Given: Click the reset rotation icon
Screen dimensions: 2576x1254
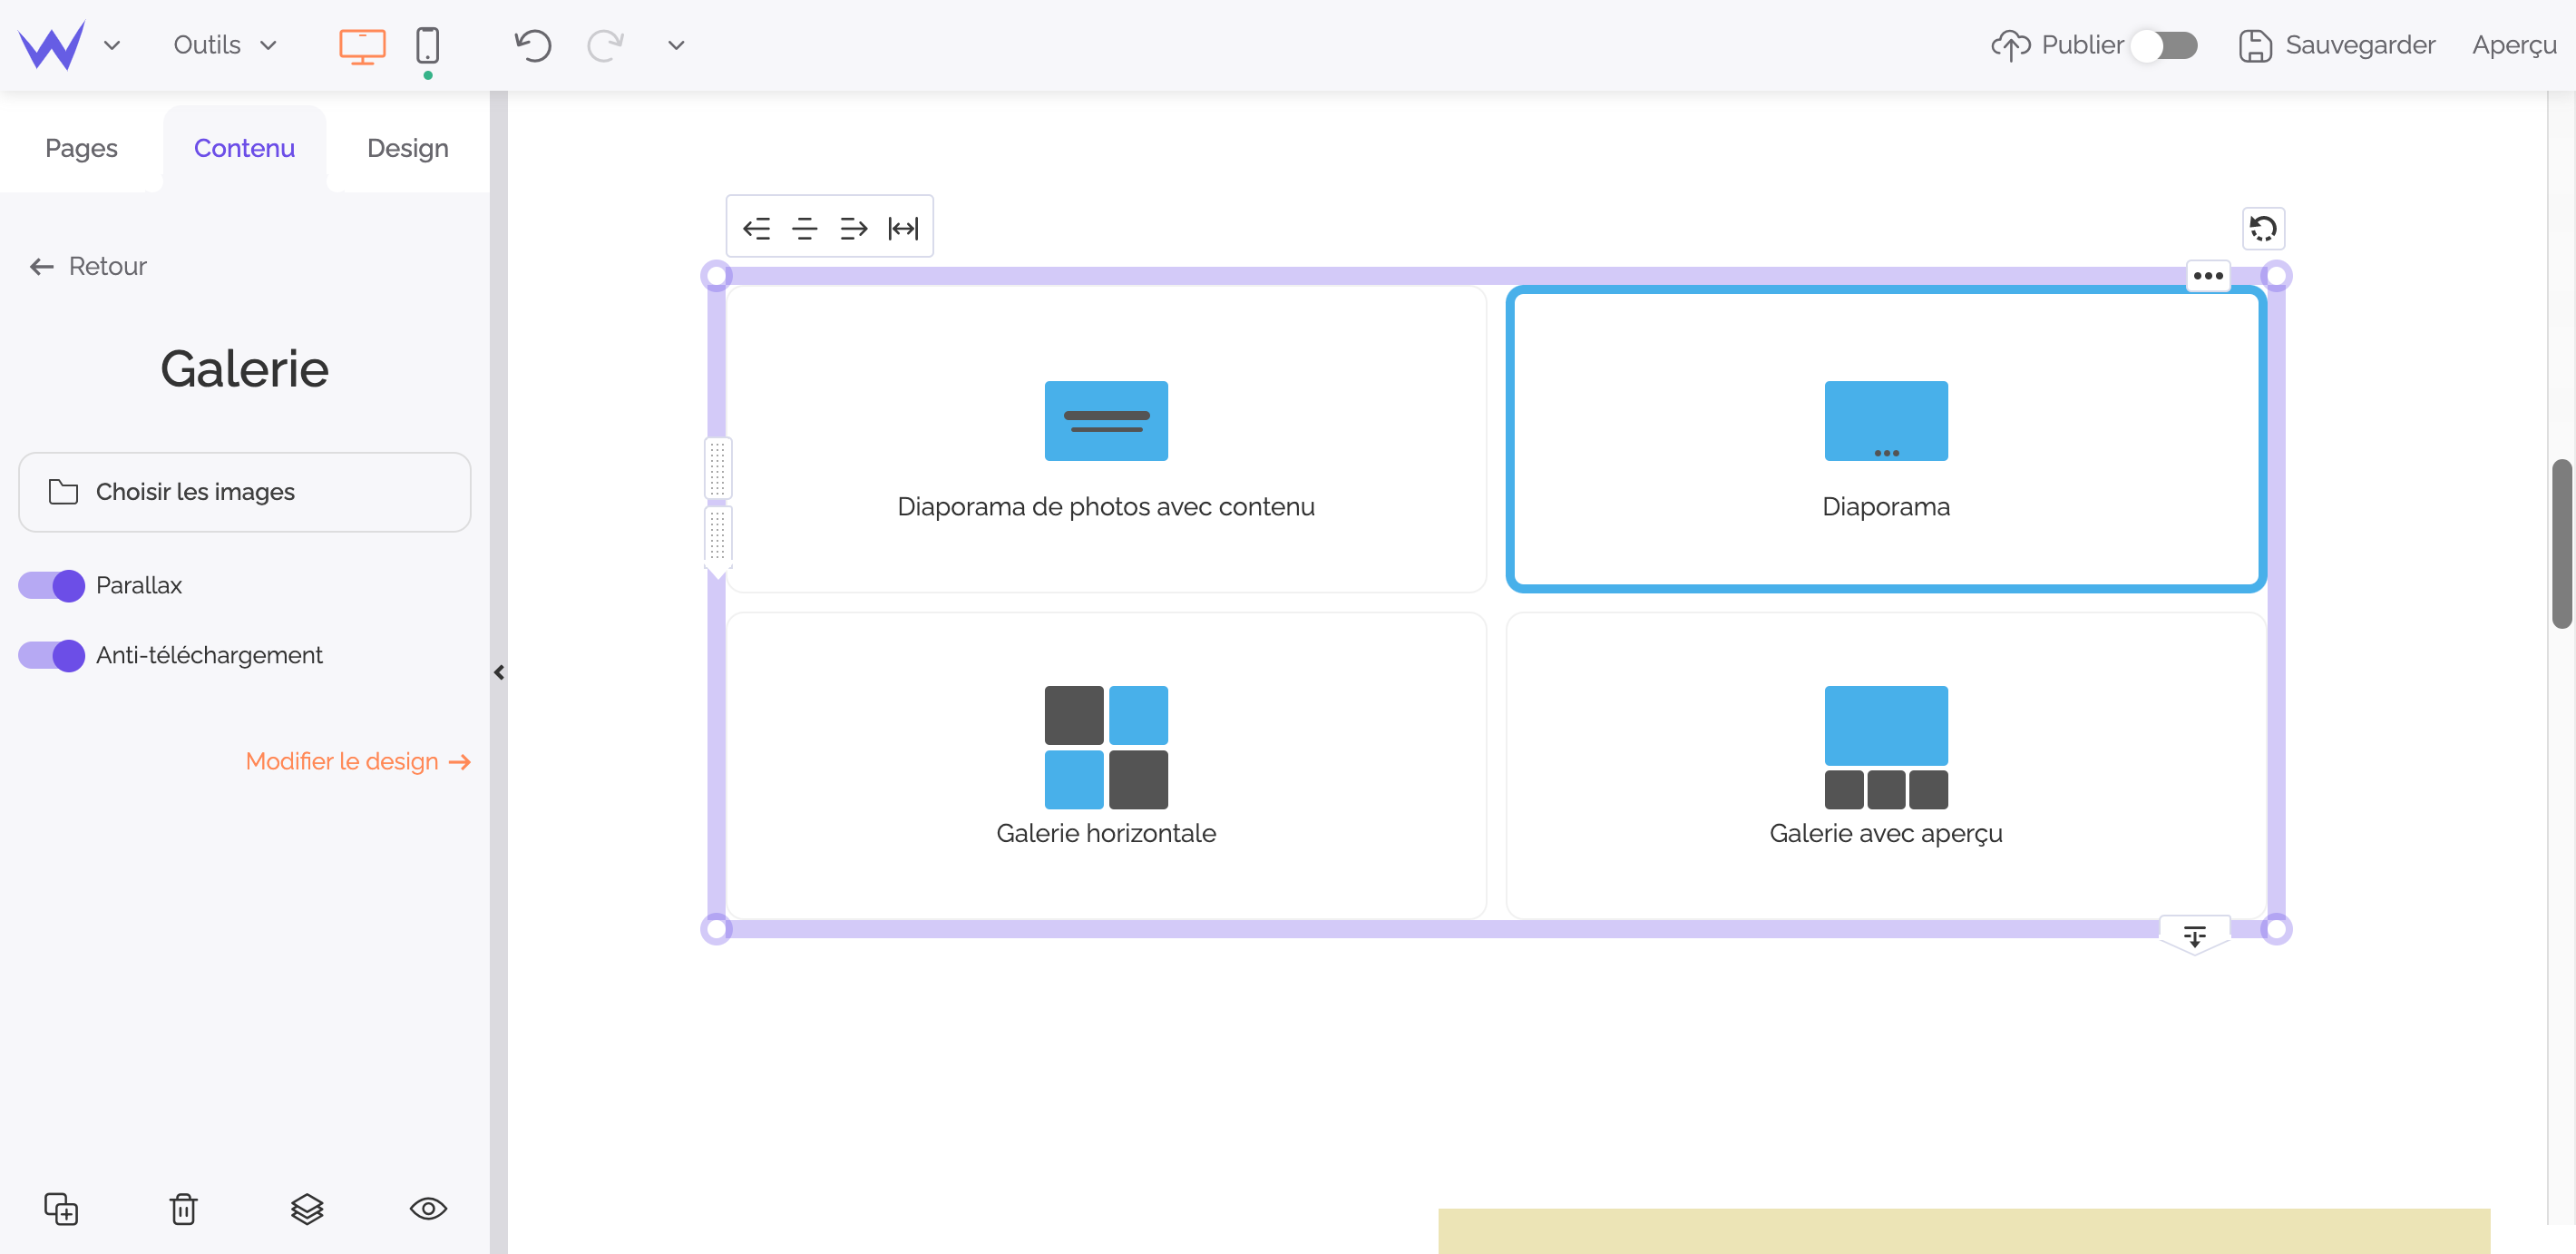Looking at the screenshot, I should [x=2263, y=229].
